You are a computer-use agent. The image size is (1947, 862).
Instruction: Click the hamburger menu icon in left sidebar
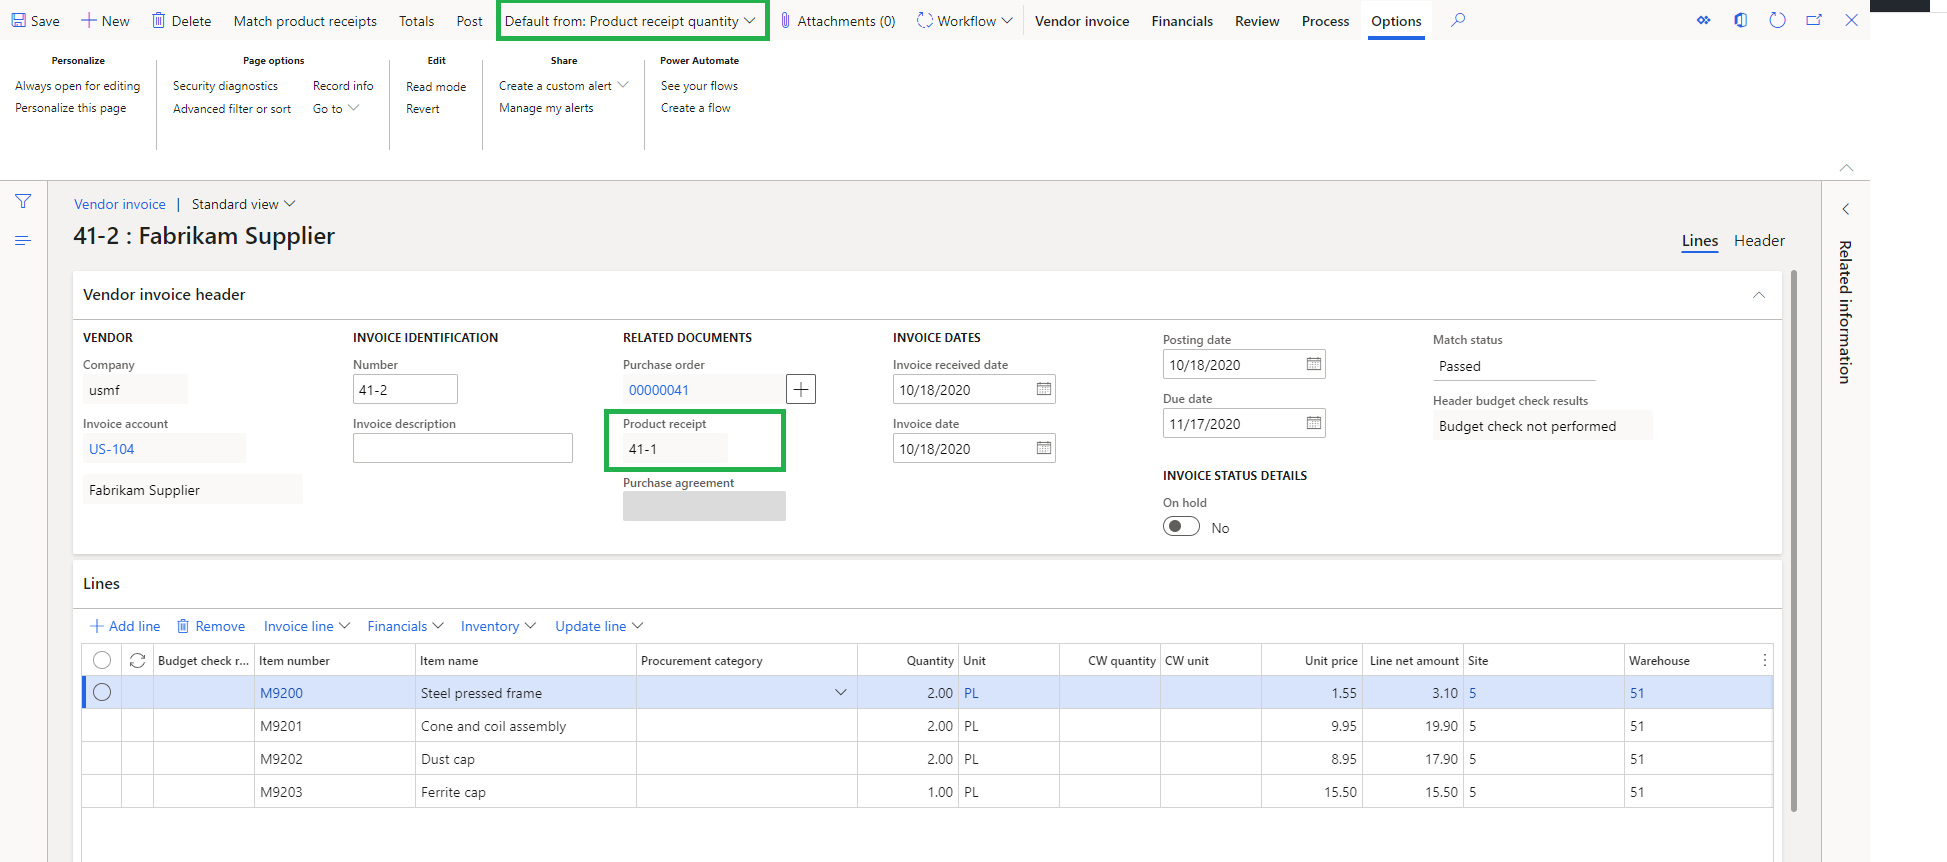point(23,240)
